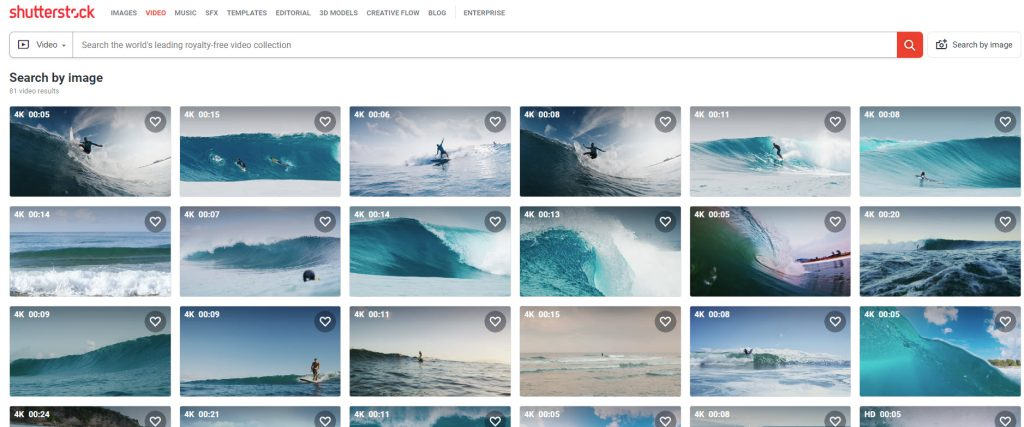Favorite the 4K 00:21 video
Screen dimensions: 1024x427
pos(325,420)
